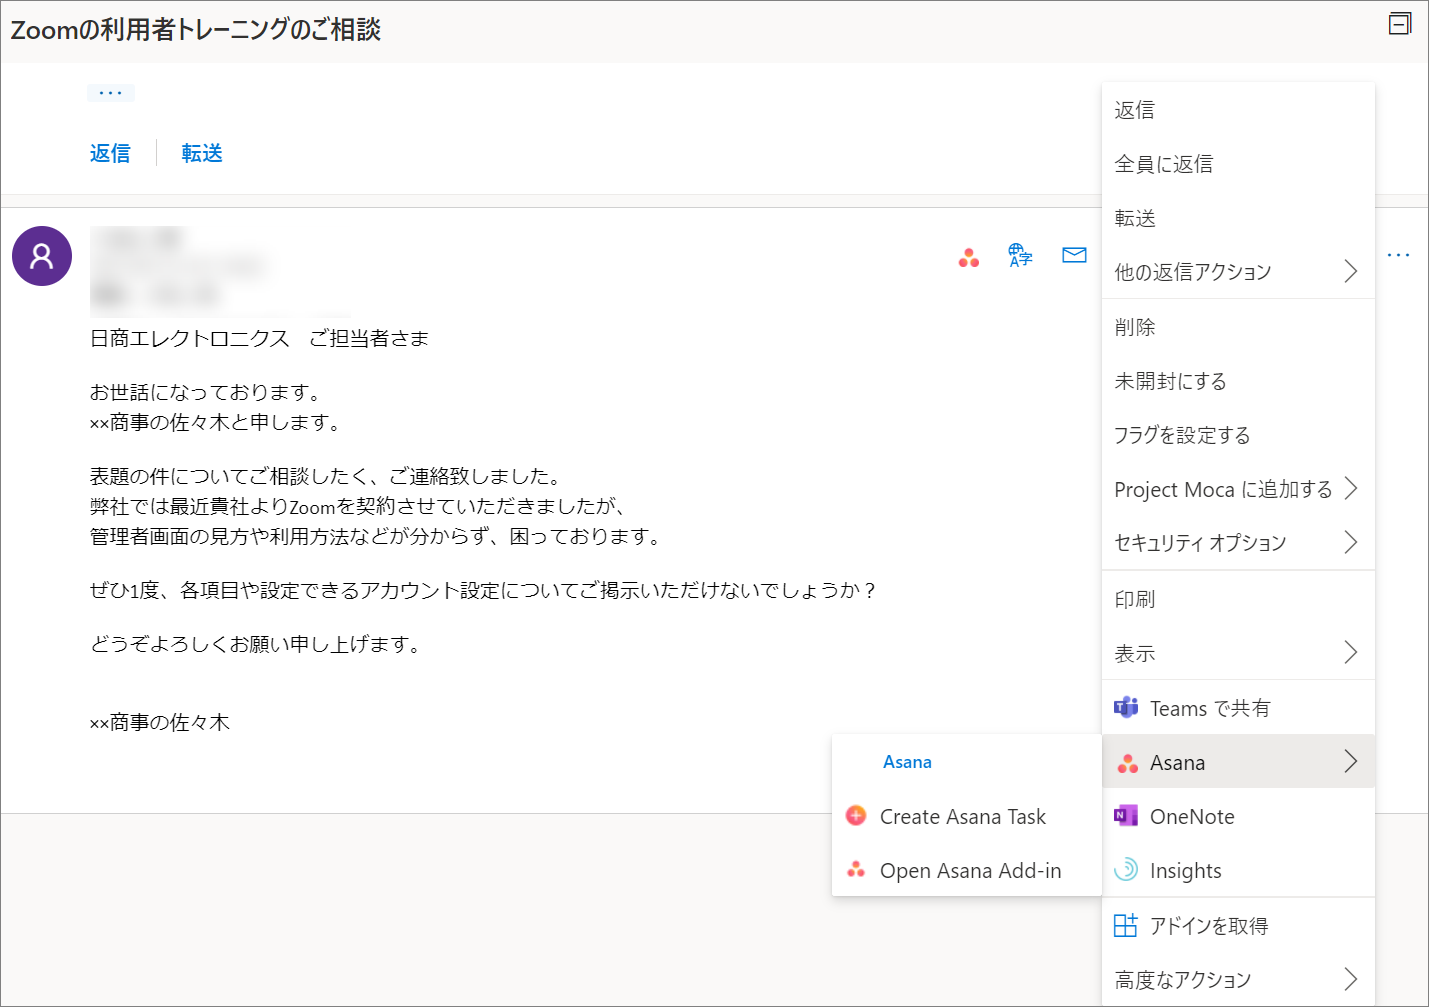Click the line ××商事の佐々木と申します。

click(x=219, y=422)
